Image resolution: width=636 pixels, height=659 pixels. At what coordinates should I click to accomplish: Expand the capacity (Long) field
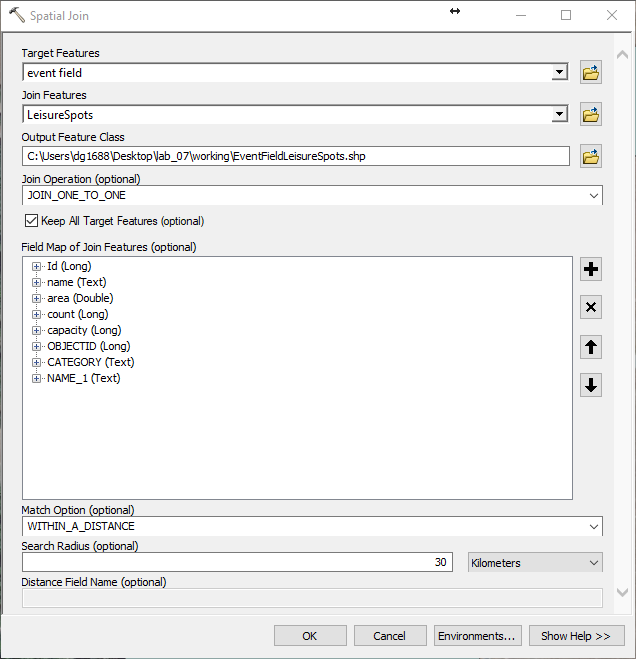pos(37,330)
